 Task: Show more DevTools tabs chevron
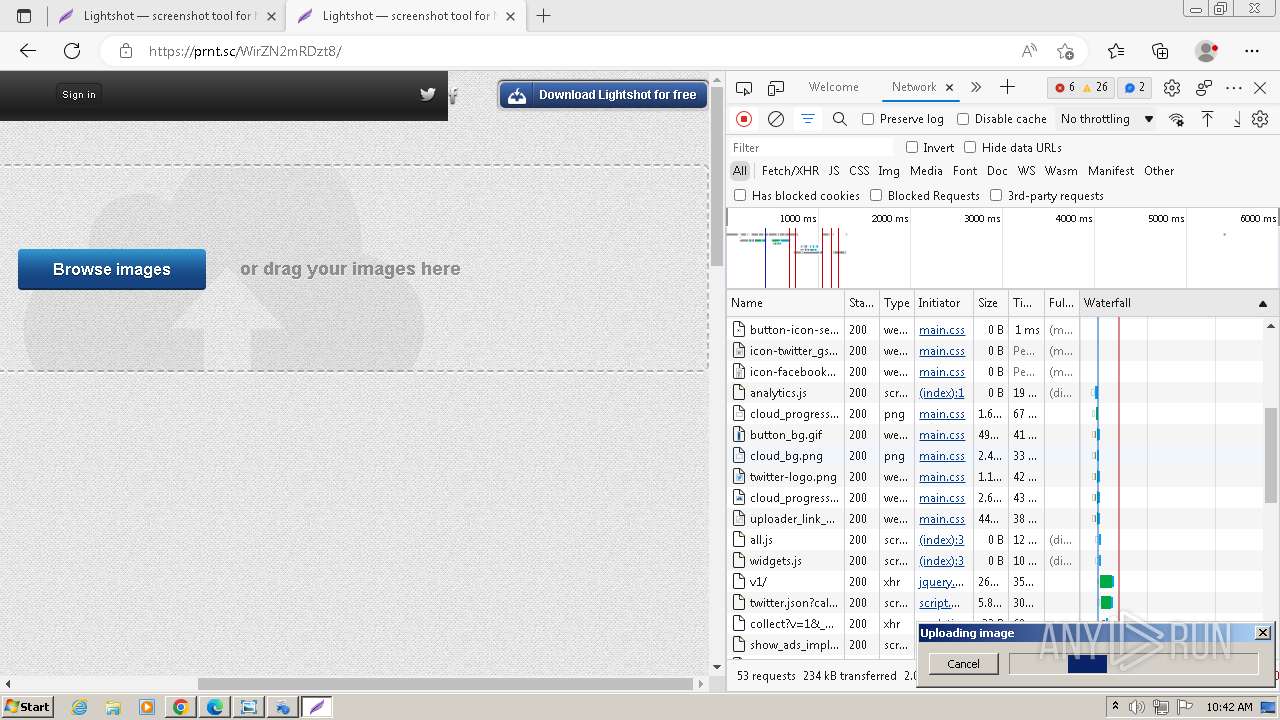pos(976,87)
